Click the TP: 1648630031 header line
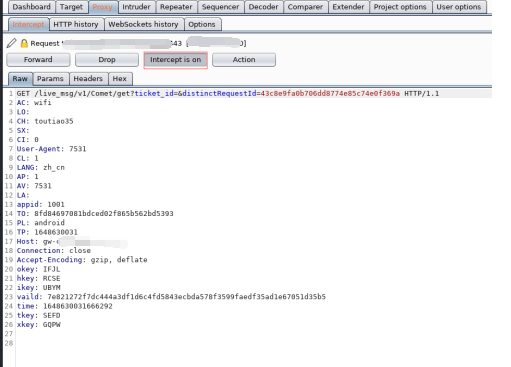The width and height of the screenshot is (511, 367). click(x=47, y=232)
